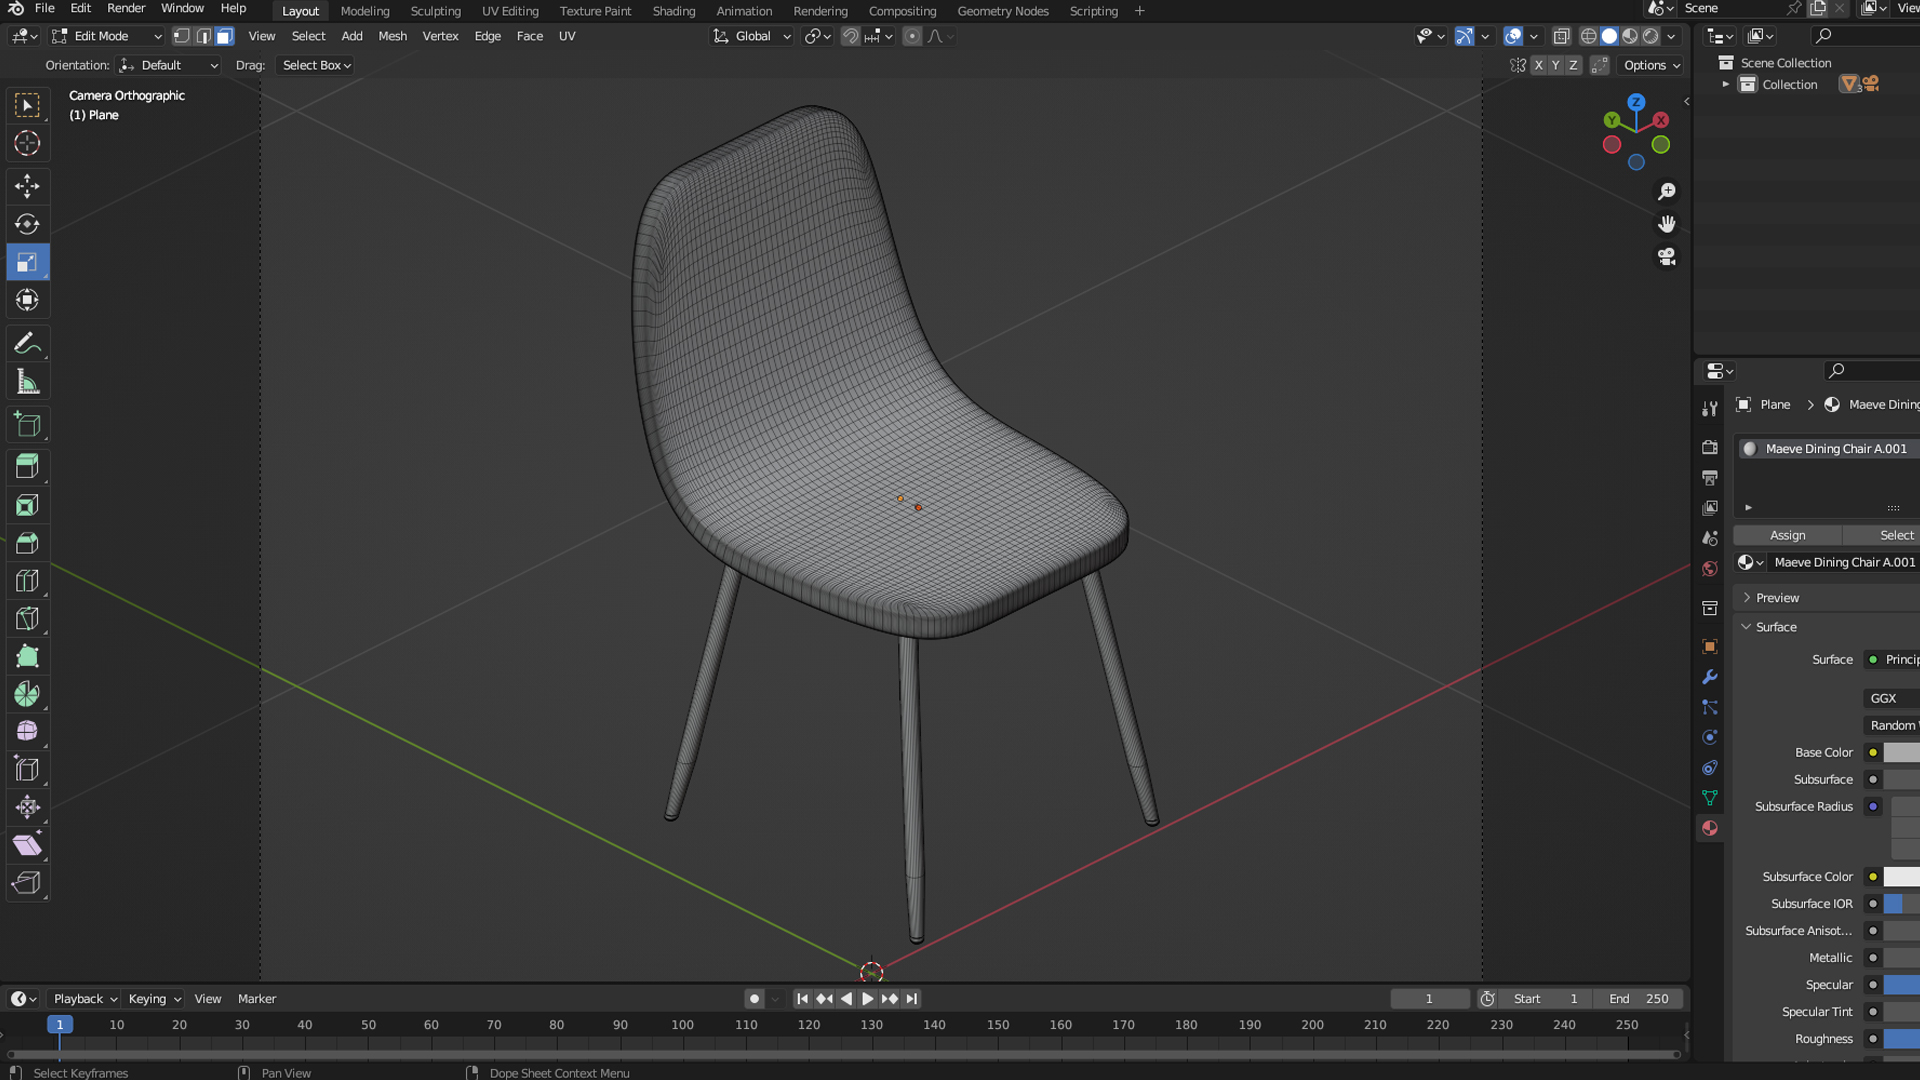Select the Rotate tool
The image size is (1920, 1080).
coord(27,224)
